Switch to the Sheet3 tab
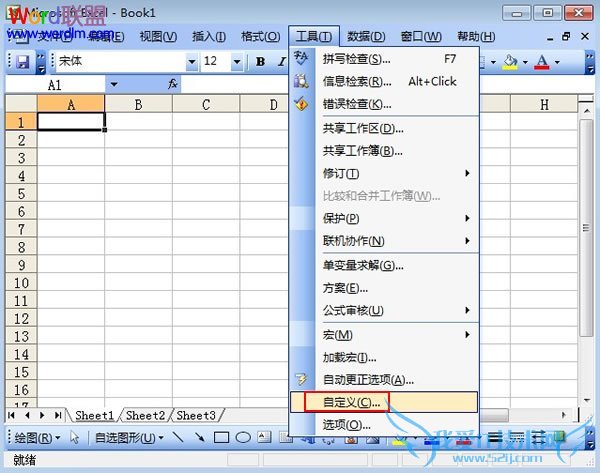This screenshot has width=600, height=473. [x=196, y=415]
